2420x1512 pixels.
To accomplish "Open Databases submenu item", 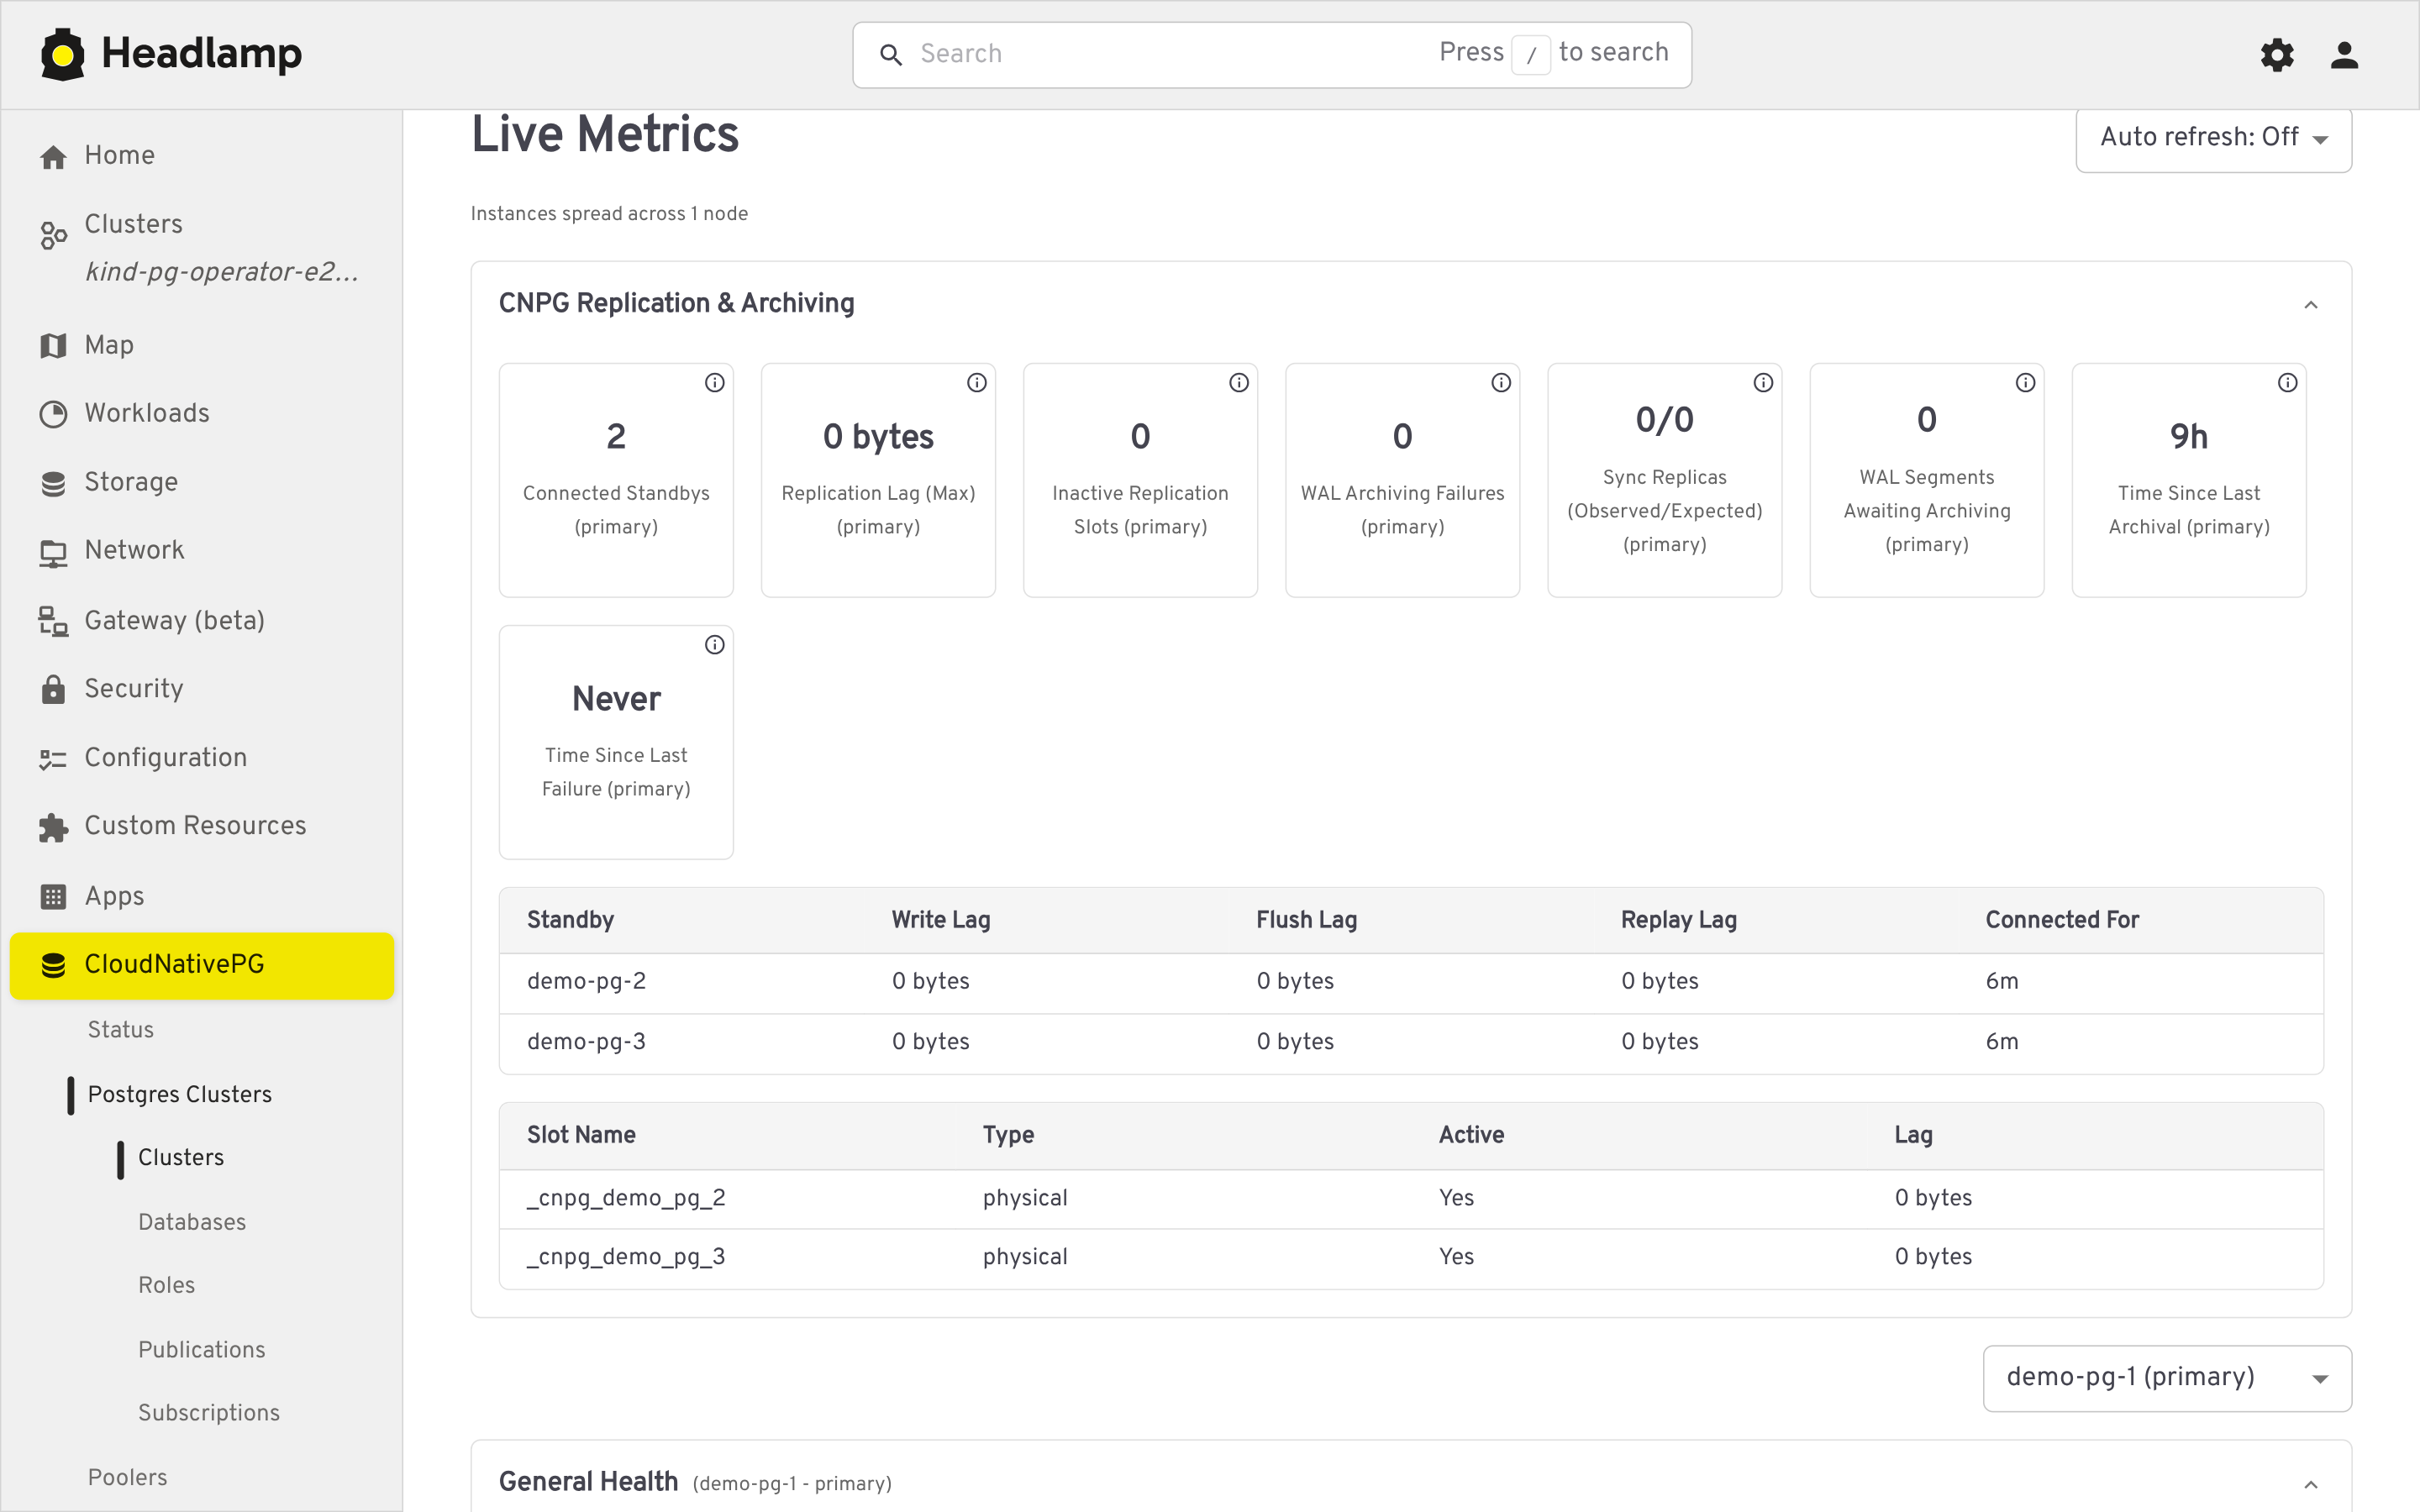I will 191,1222.
